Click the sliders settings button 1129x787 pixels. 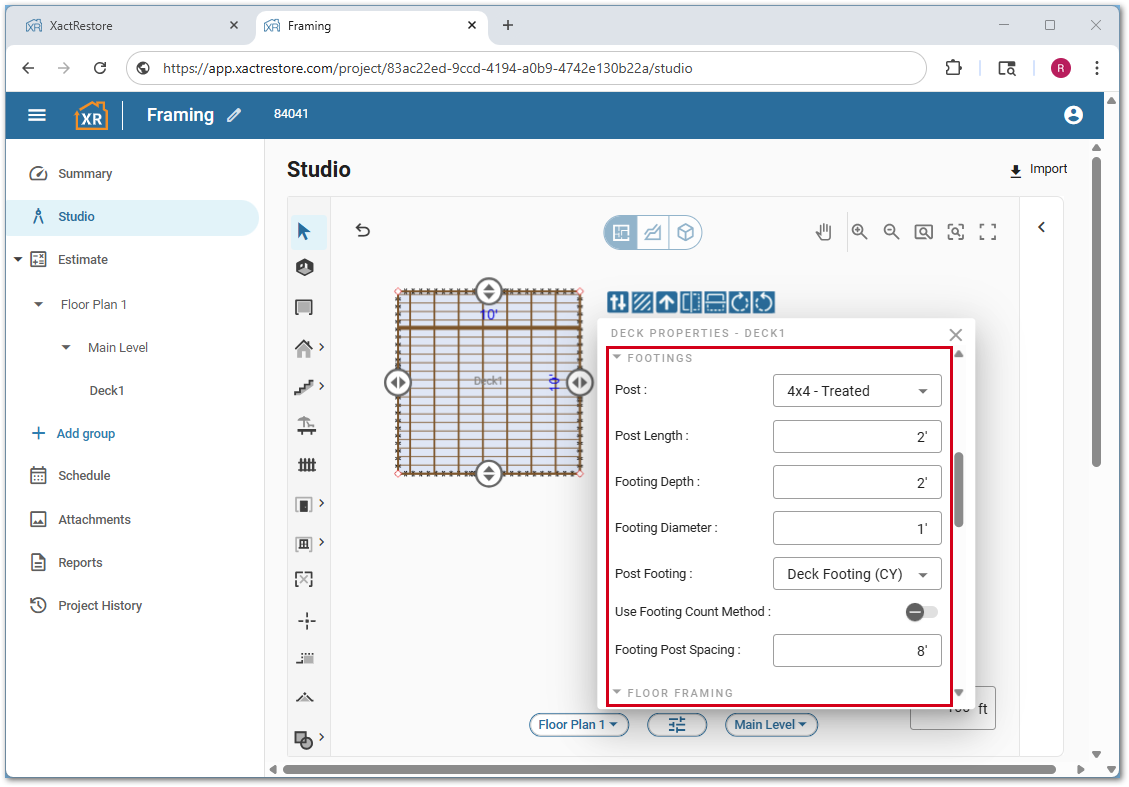(677, 725)
